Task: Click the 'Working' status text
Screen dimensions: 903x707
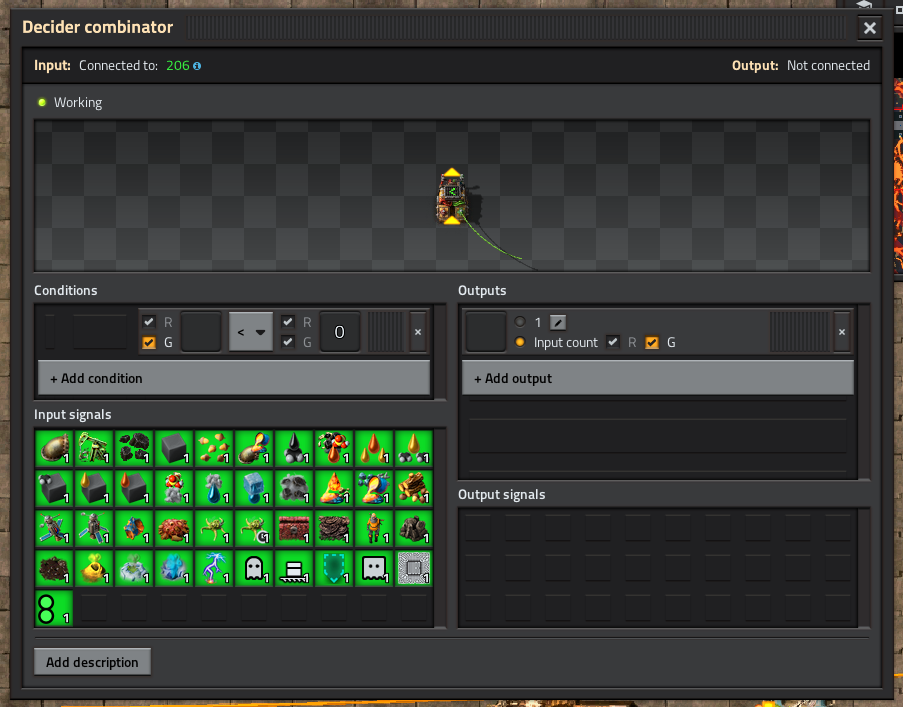Action: (x=78, y=102)
